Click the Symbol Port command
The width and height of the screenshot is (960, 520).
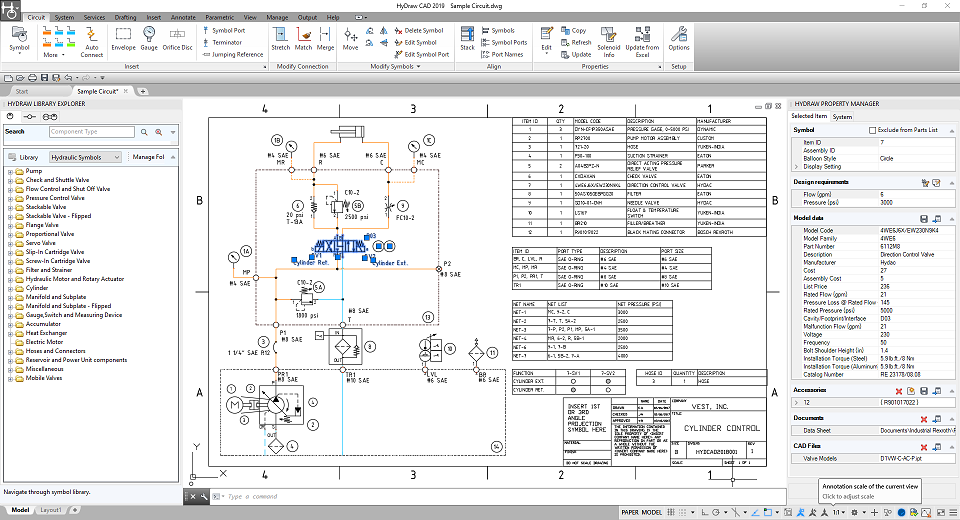tap(224, 30)
